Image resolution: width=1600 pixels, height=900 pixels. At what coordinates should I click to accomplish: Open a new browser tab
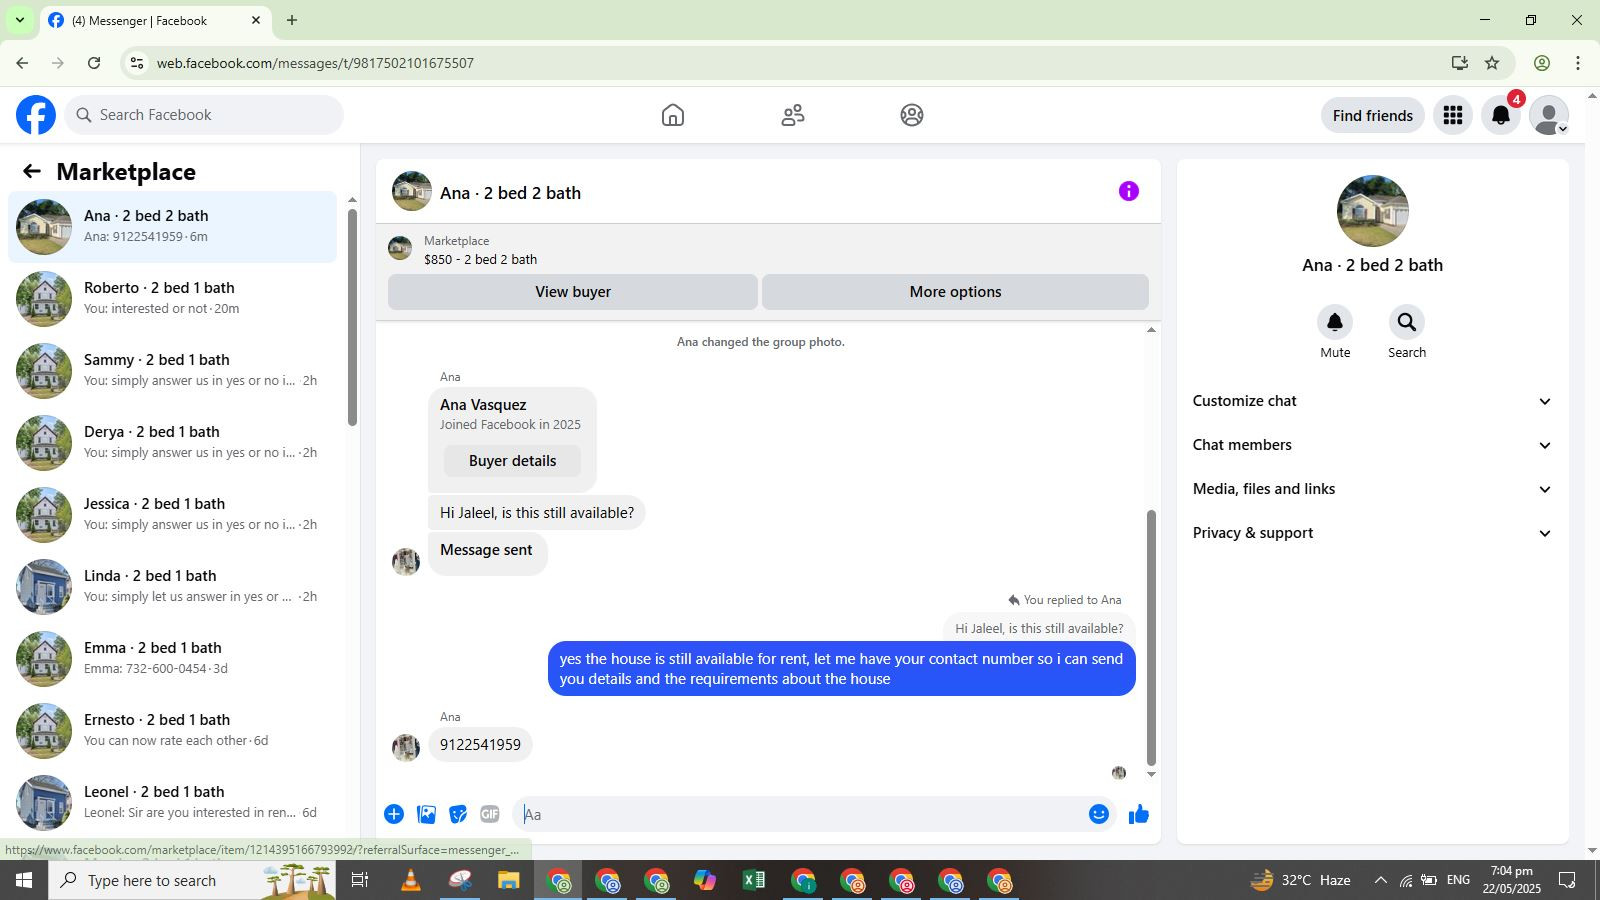(292, 20)
